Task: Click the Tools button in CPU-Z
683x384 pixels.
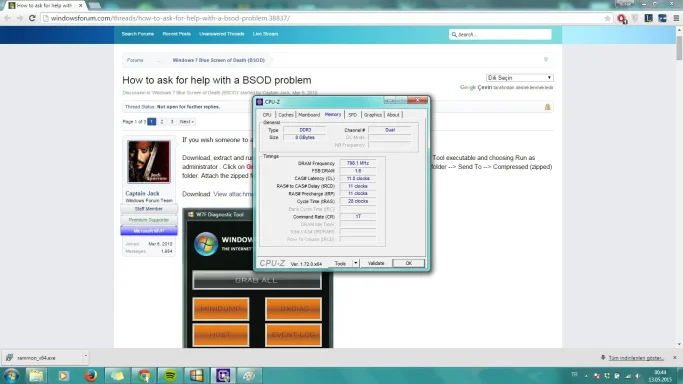Action: coord(340,263)
